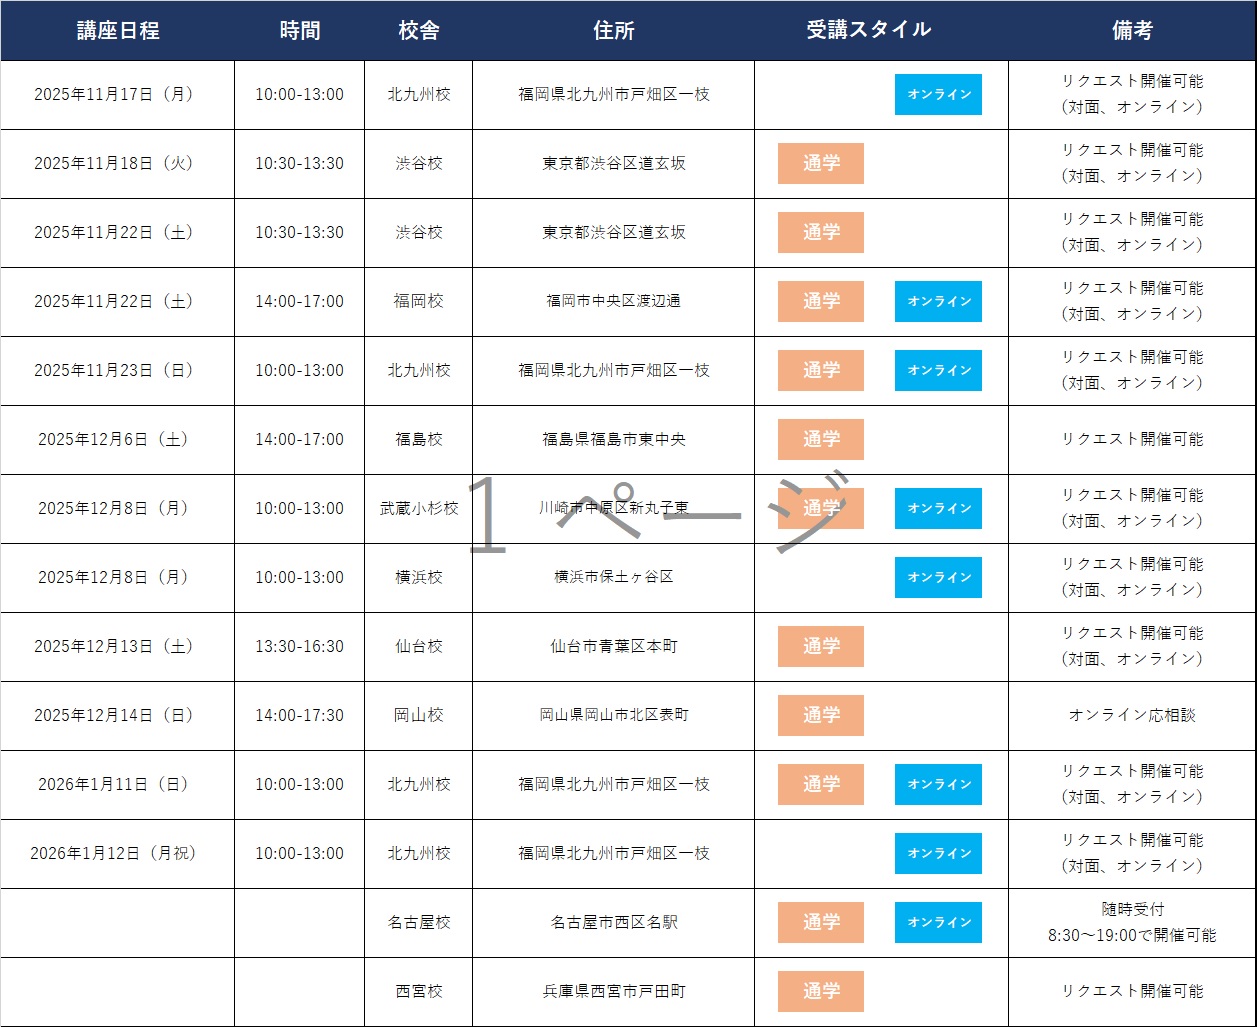Image resolution: width=1257 pixels, height=1027 pixels.
Task: Click 通学 button for 福島校
Action: pos(821,440)
